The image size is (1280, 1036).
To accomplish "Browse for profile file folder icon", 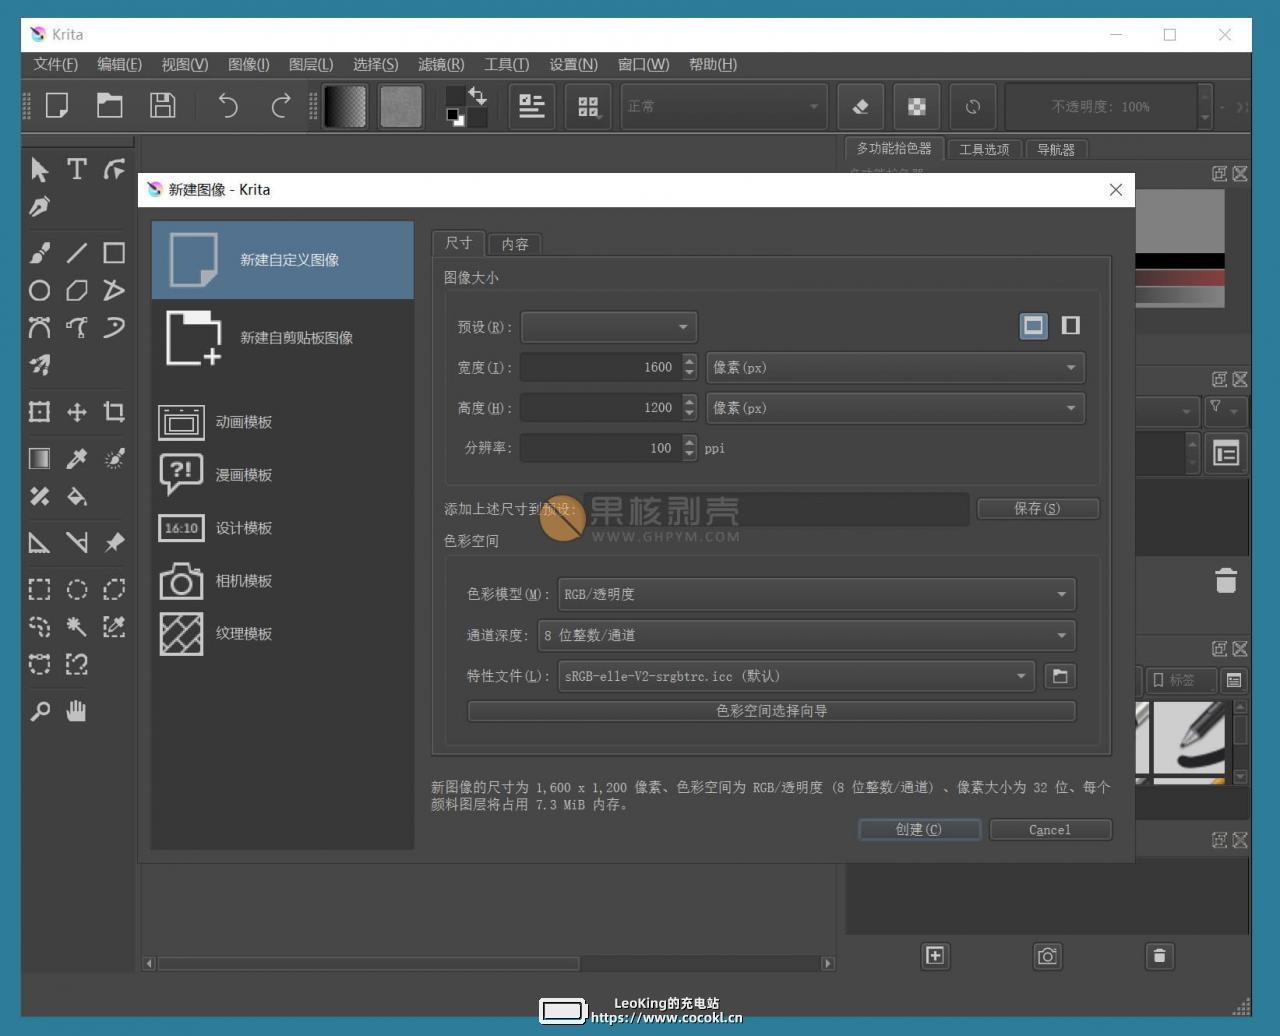I will pos(1060,676).
